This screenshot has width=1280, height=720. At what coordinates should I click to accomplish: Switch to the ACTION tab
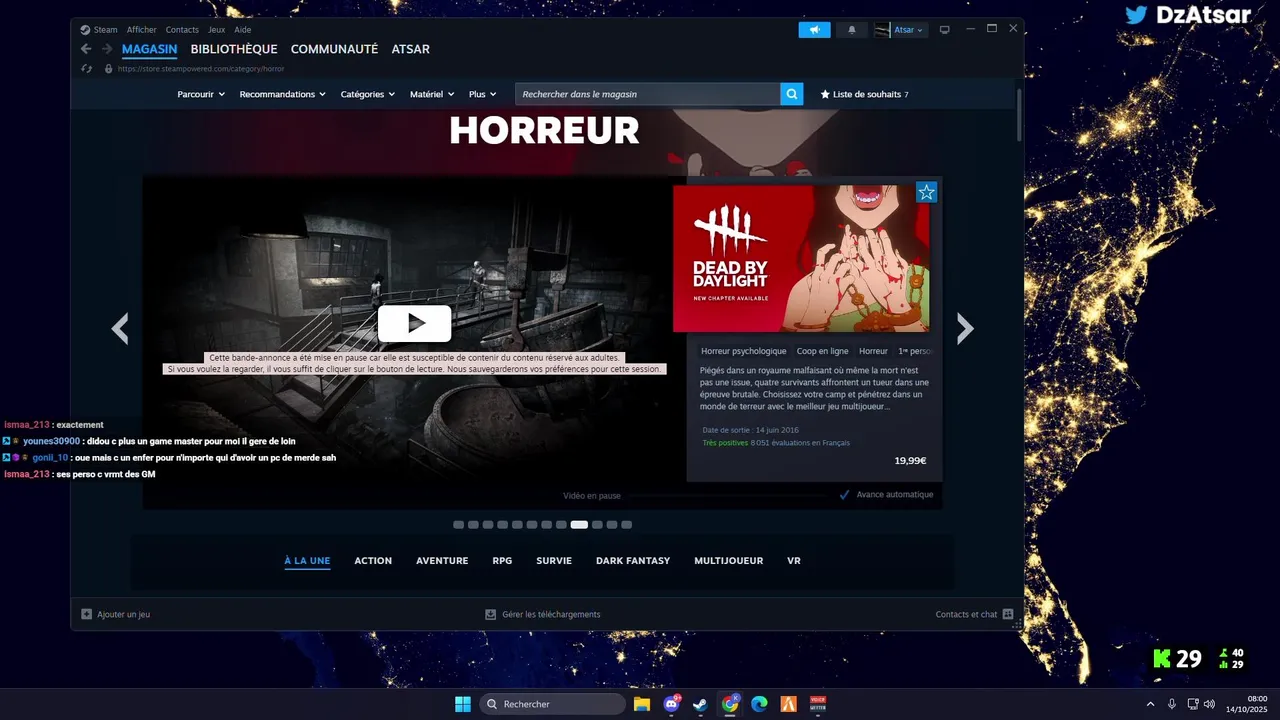click(x=373, y=561)
